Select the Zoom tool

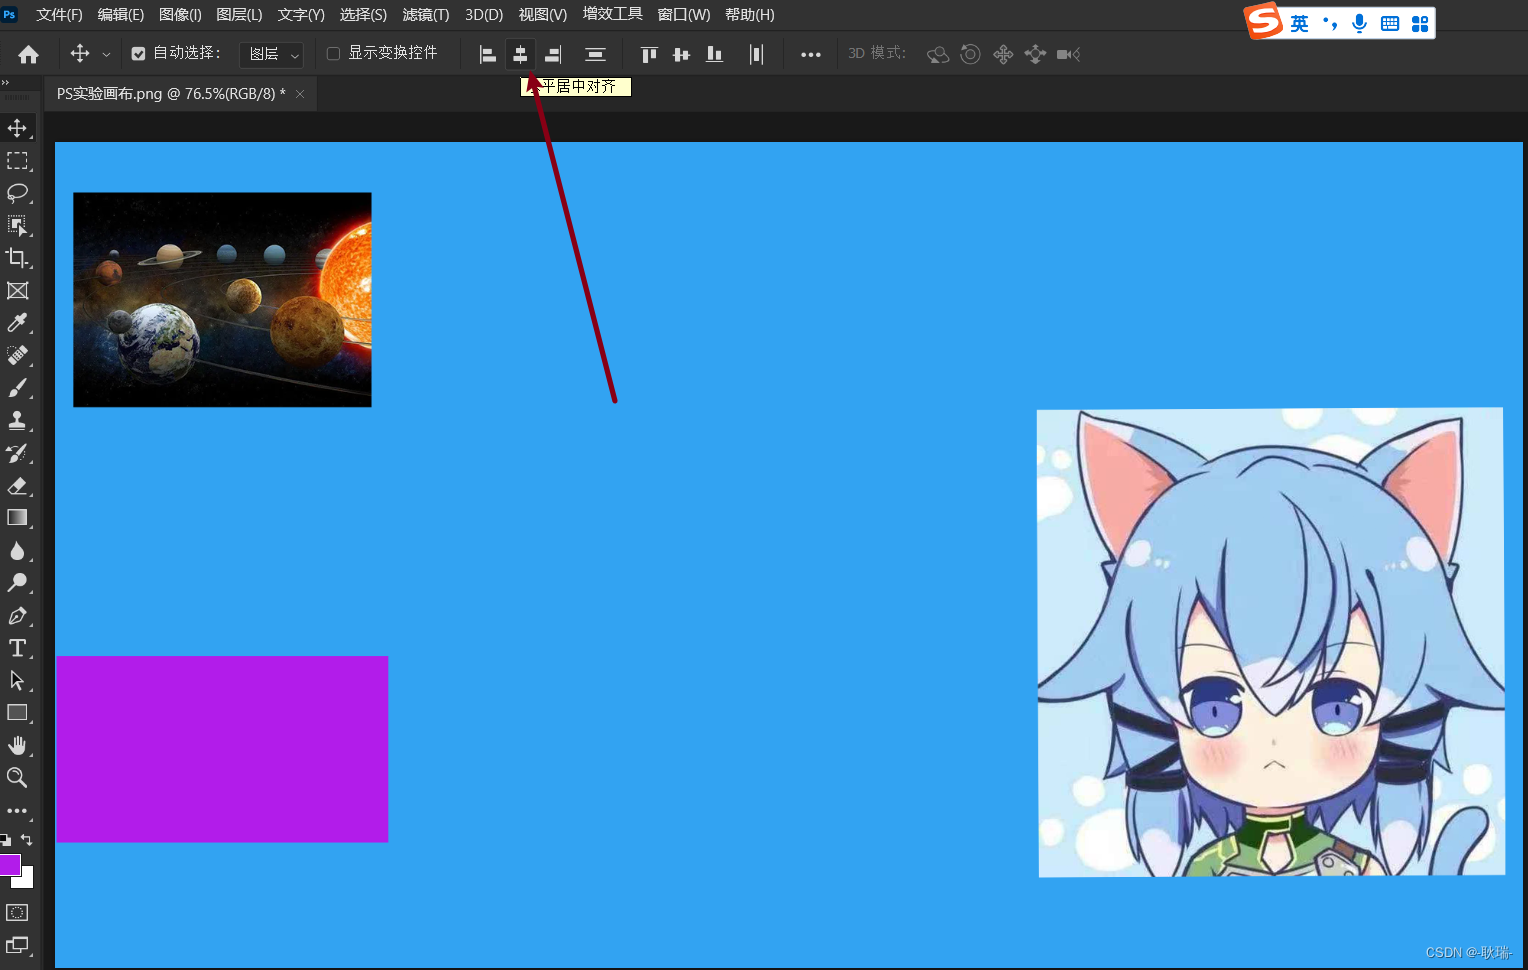pyautogui.click(x=17, y=778)
